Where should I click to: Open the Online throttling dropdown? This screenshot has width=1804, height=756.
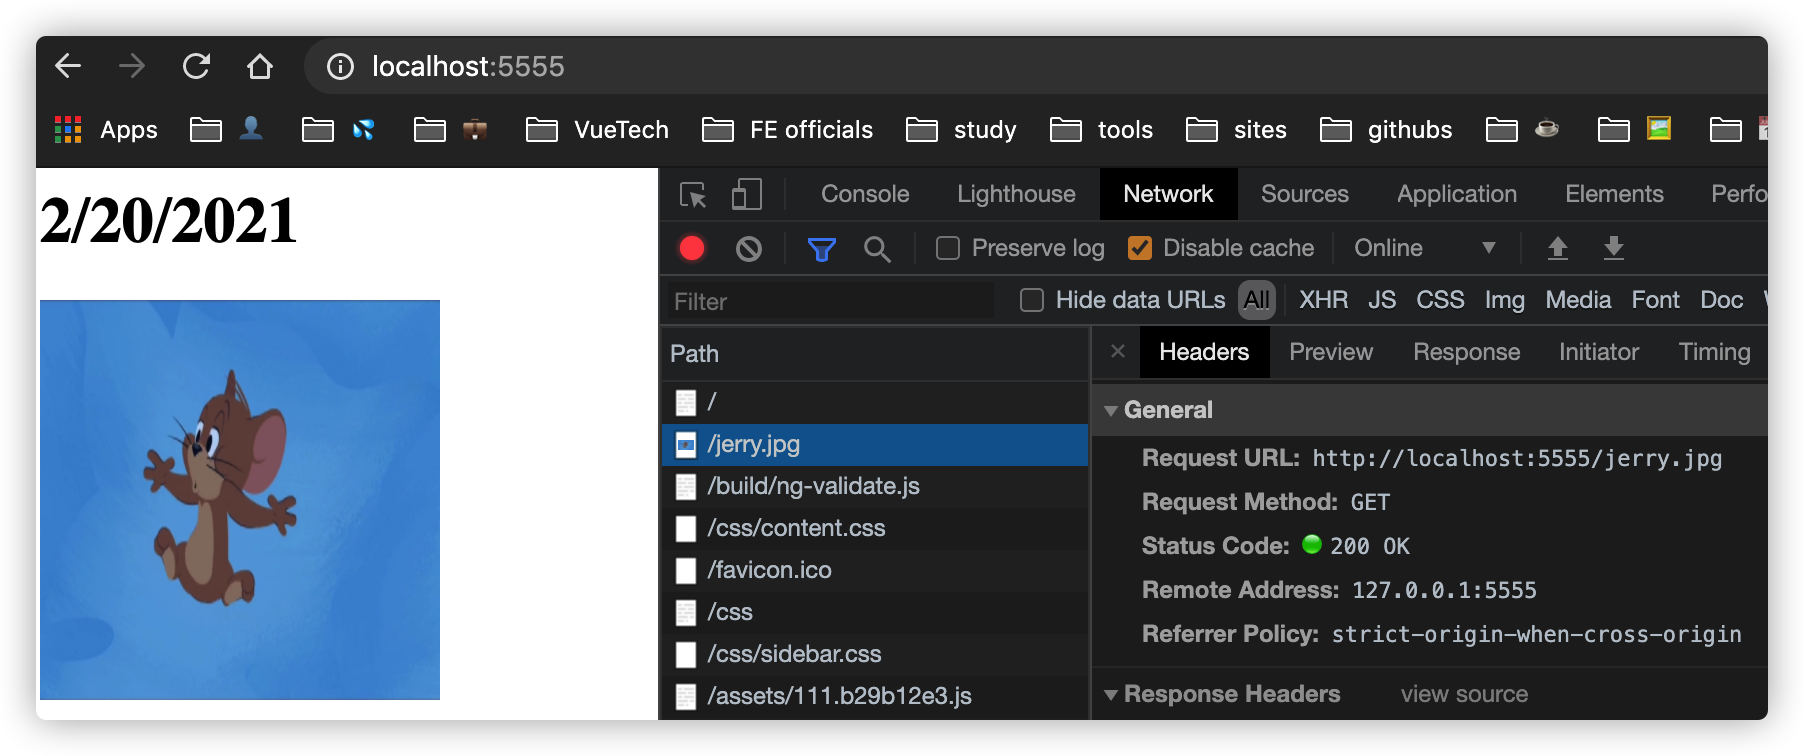coord(1424,248)
